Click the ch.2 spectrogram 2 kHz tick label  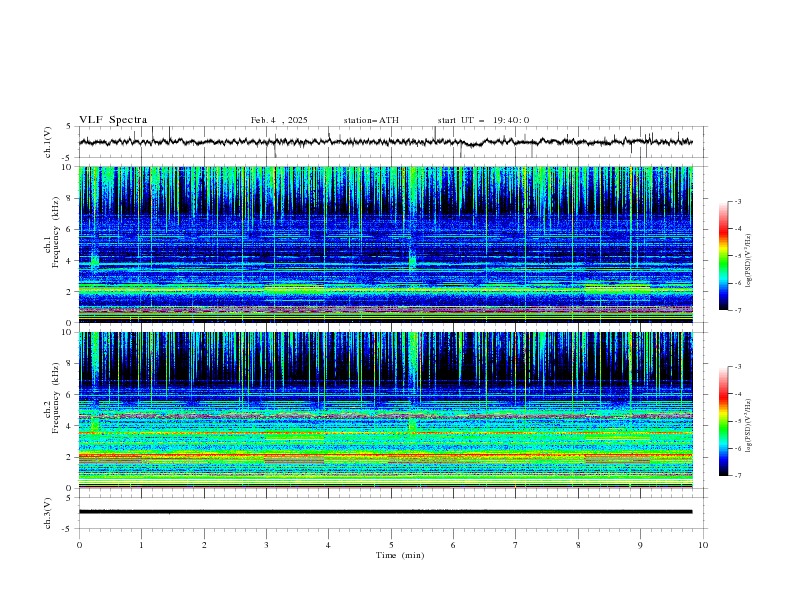coord(71,457)
